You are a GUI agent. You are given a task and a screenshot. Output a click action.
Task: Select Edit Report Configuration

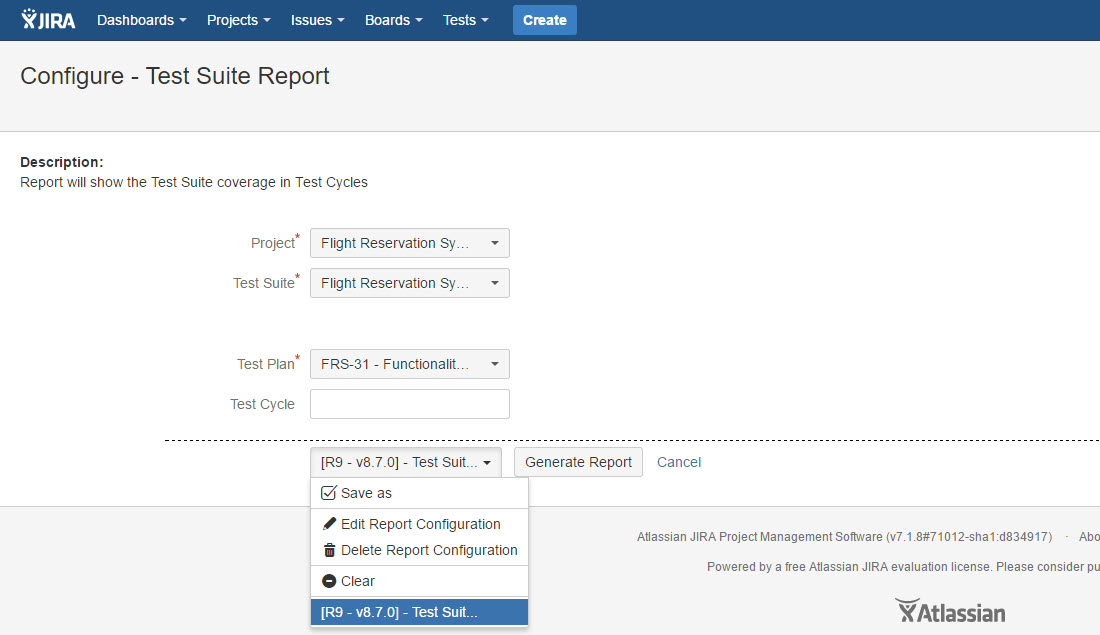[x=420, y=523]
